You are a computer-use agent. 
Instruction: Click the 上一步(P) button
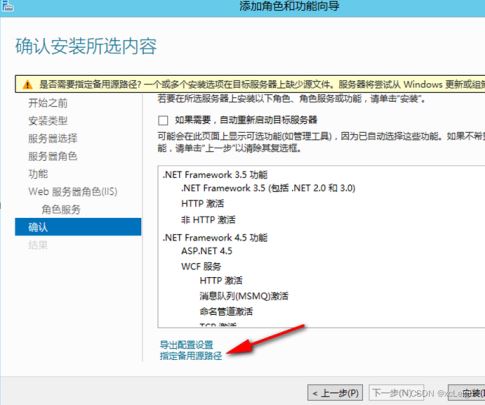(335, 393)
